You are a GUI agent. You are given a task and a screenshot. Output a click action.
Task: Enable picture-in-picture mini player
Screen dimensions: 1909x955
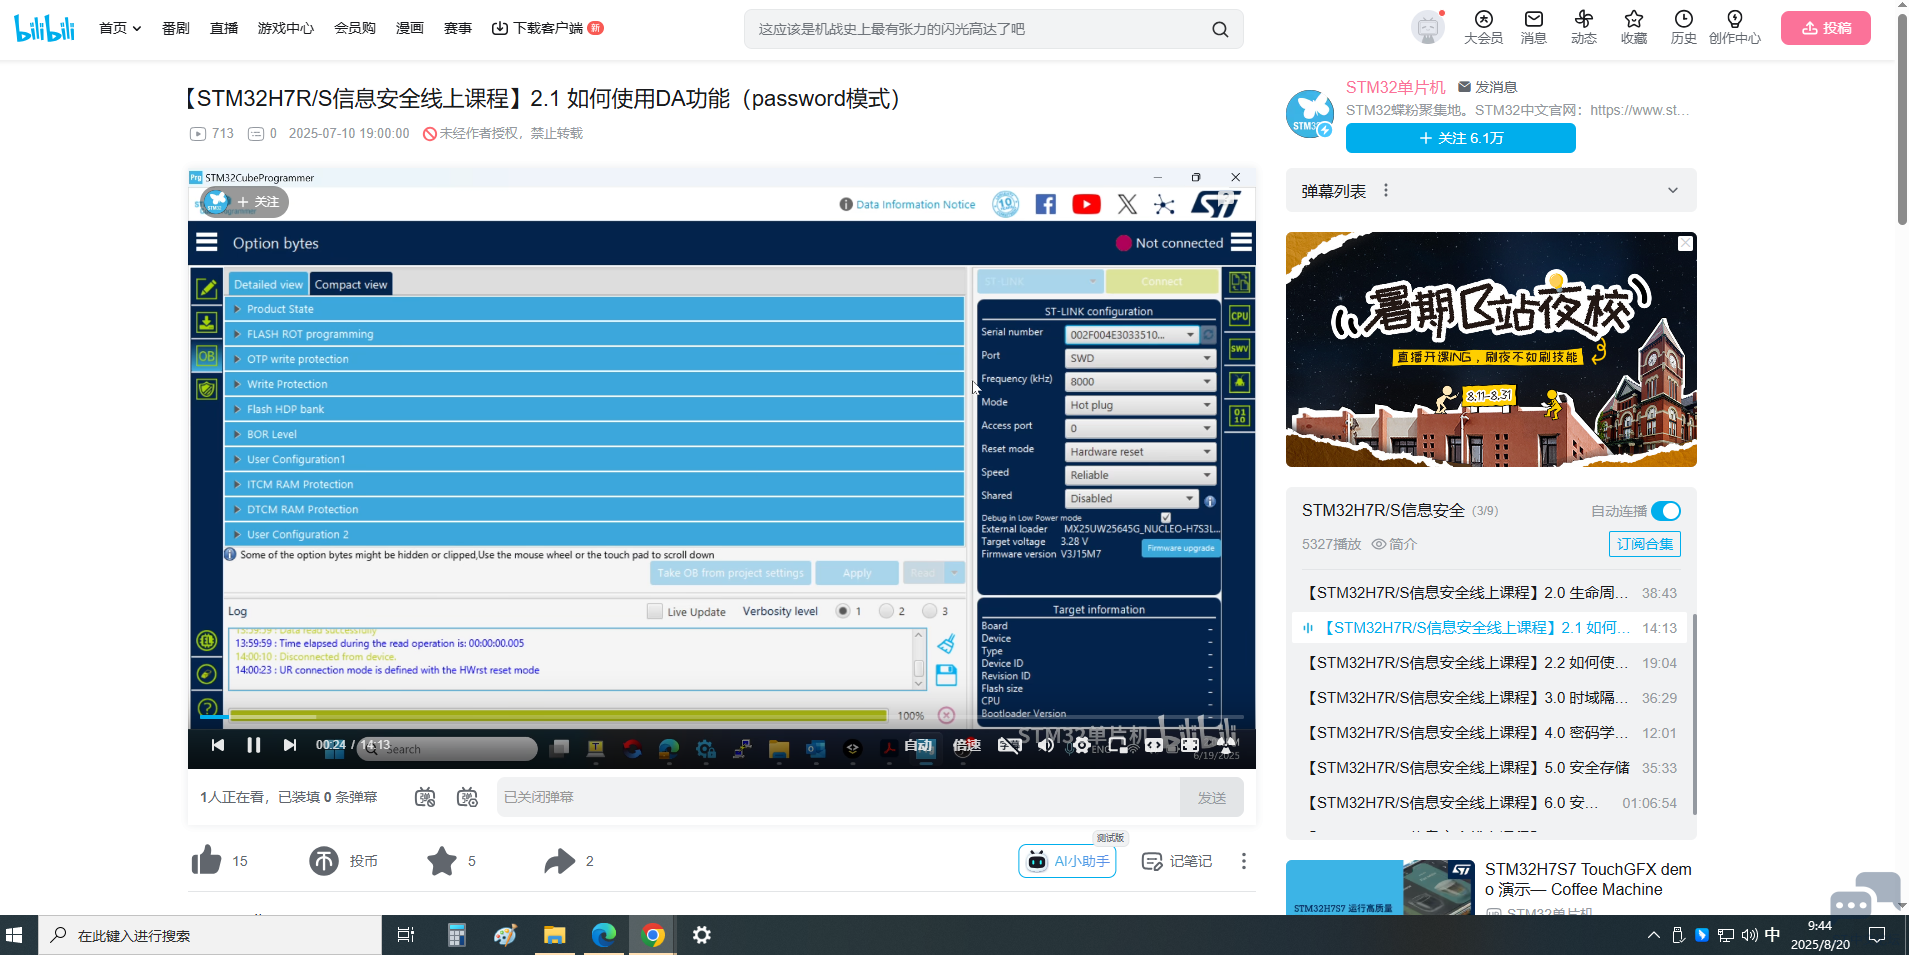click(x=1118, y=745)
